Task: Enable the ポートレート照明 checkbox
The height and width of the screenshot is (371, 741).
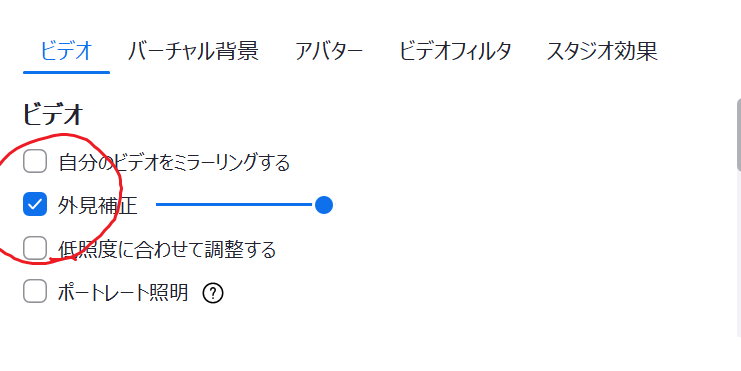Action: (35, 291)
